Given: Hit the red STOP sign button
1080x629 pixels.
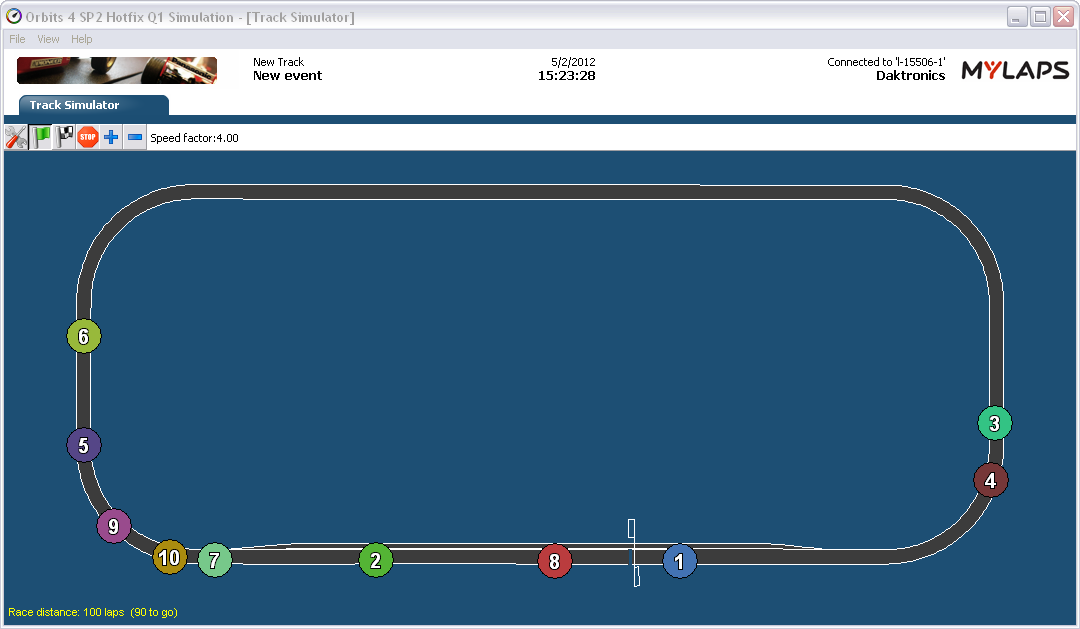Looking at the screenshot, I should coord(88,138).
